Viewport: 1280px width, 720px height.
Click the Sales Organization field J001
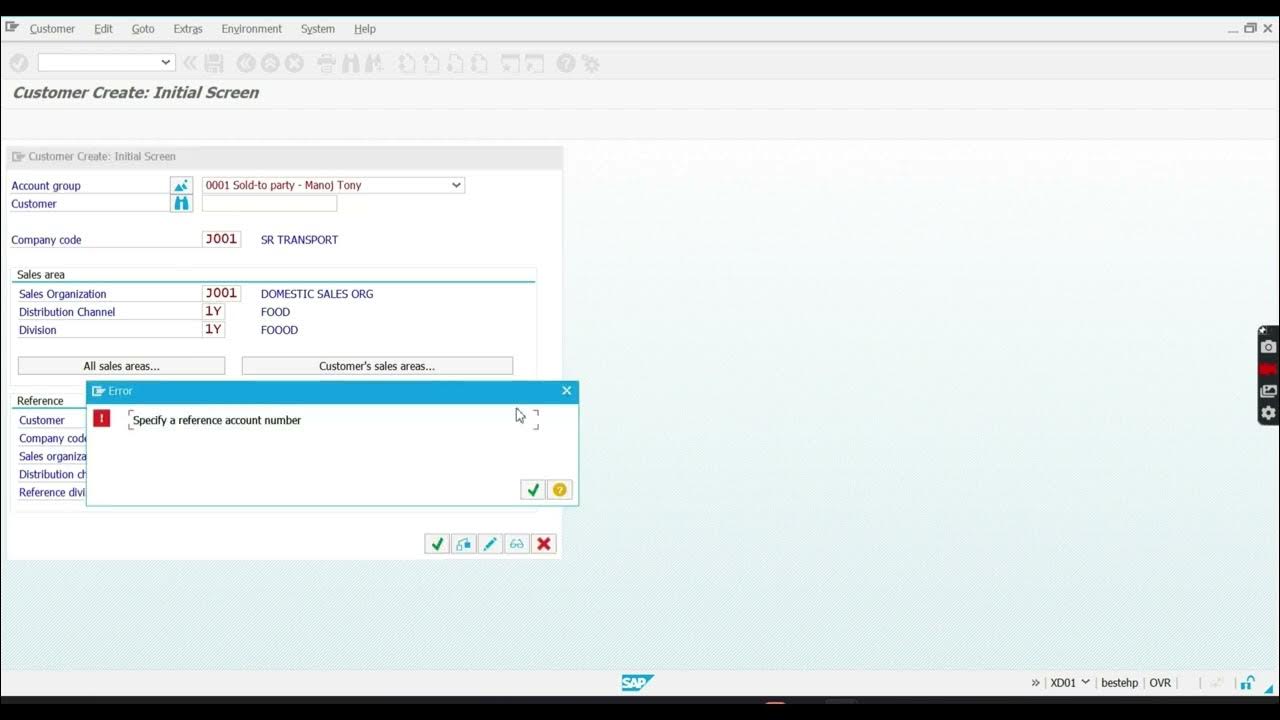[x=221, y=293]
